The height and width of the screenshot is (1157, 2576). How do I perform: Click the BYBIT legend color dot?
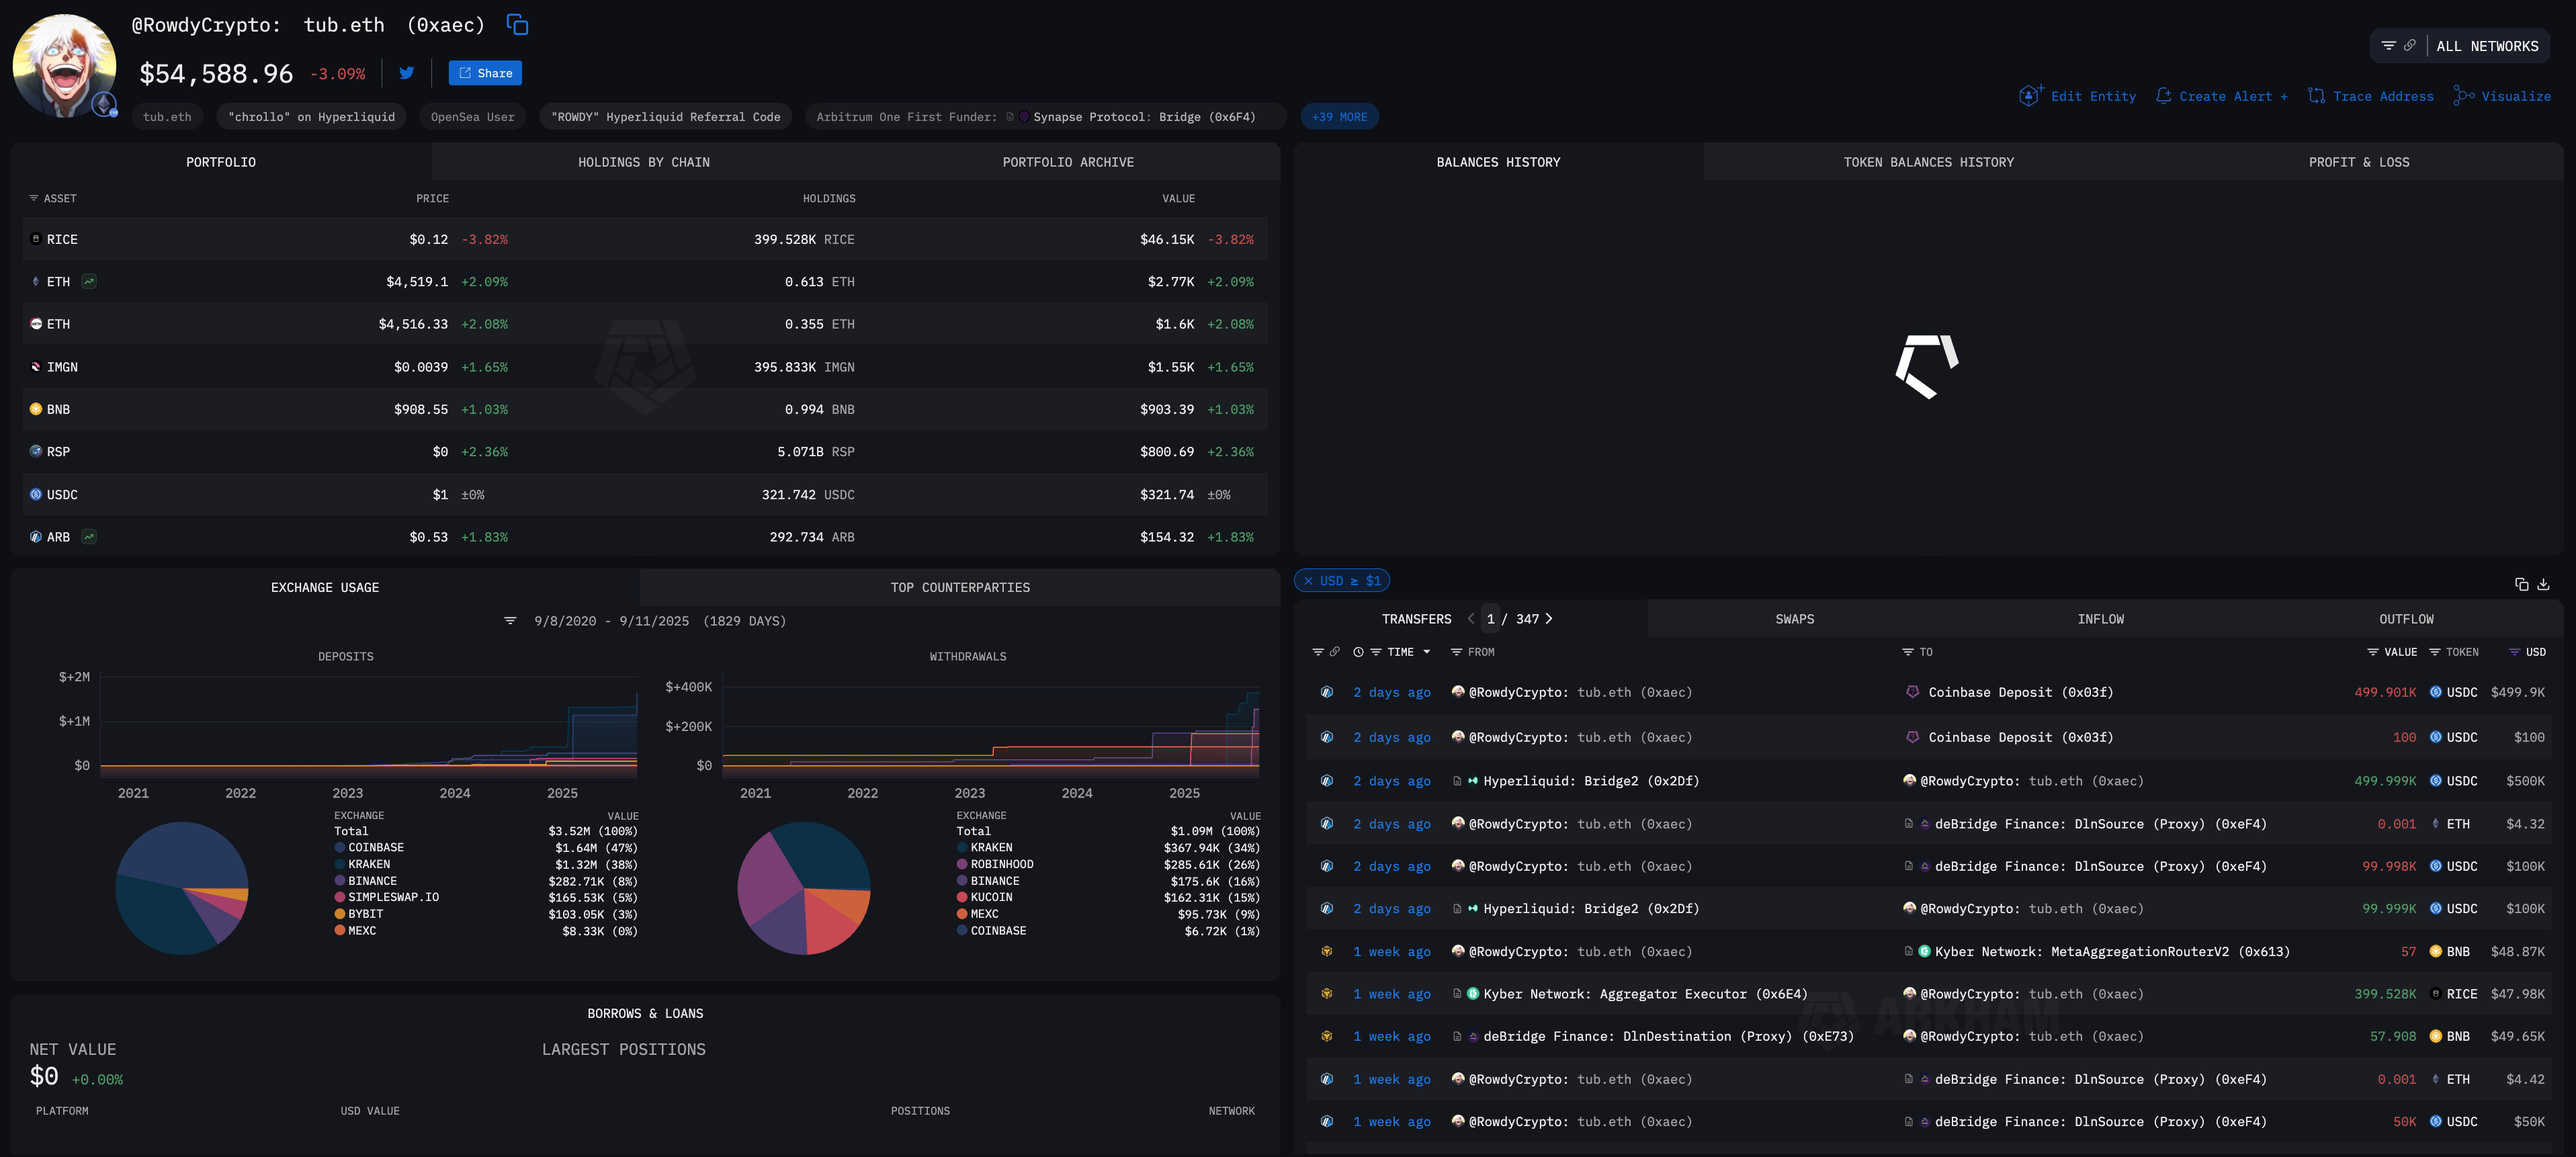pyautogui.click(x=340, y=914)
